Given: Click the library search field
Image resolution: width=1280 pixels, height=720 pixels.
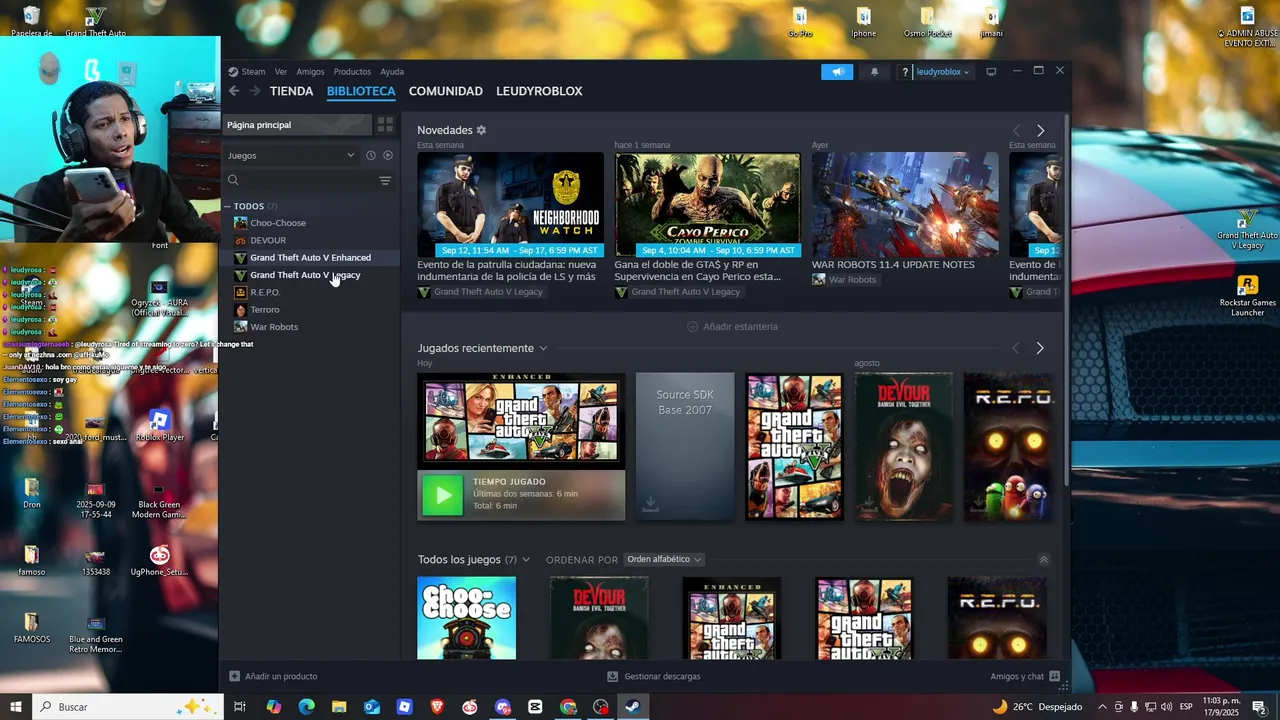Looking at the screenshot, I should [300, 180].
